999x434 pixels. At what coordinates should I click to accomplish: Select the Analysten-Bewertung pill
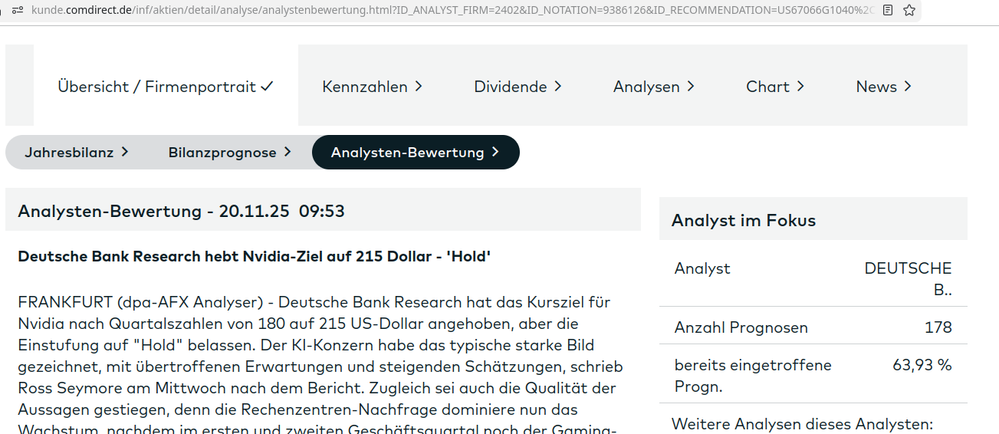415,152
